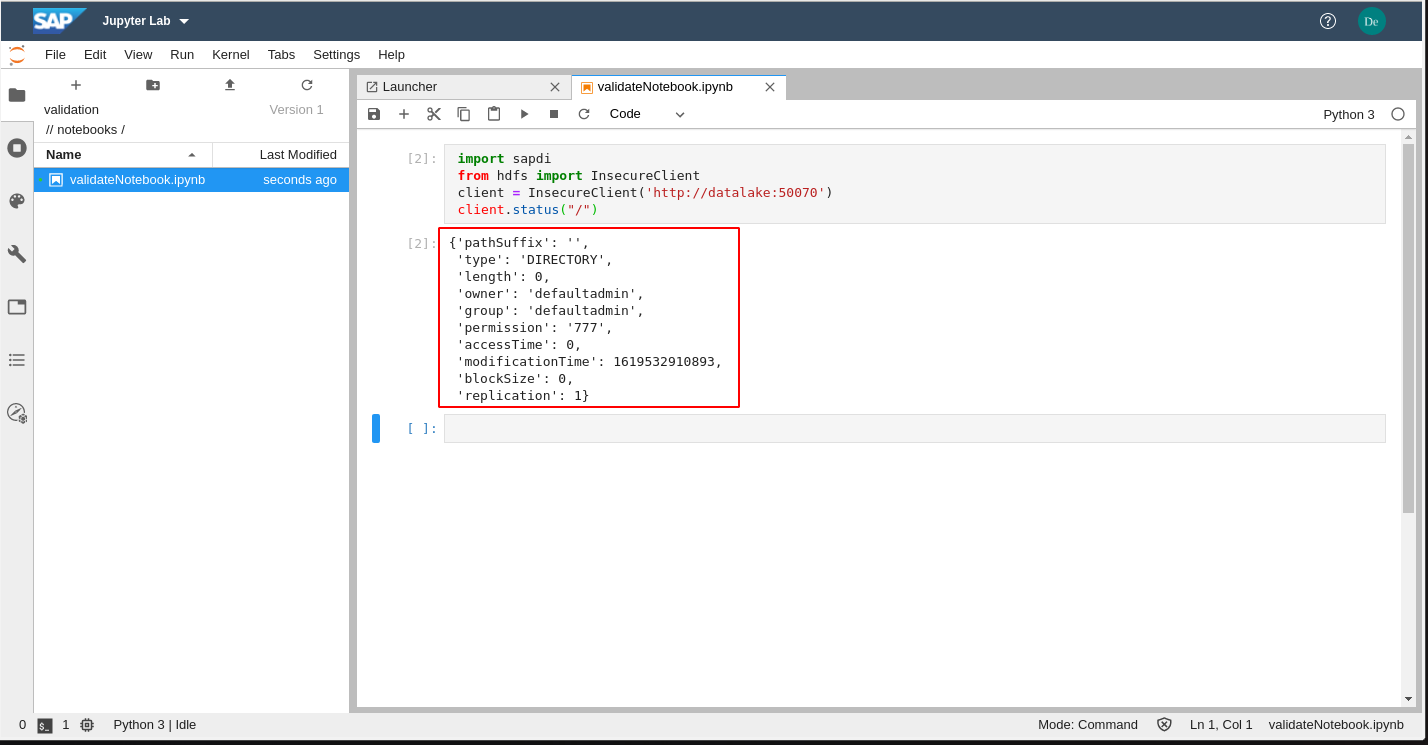Click the 'Version 1' label
1428x745 pixels.
[296, 110]
